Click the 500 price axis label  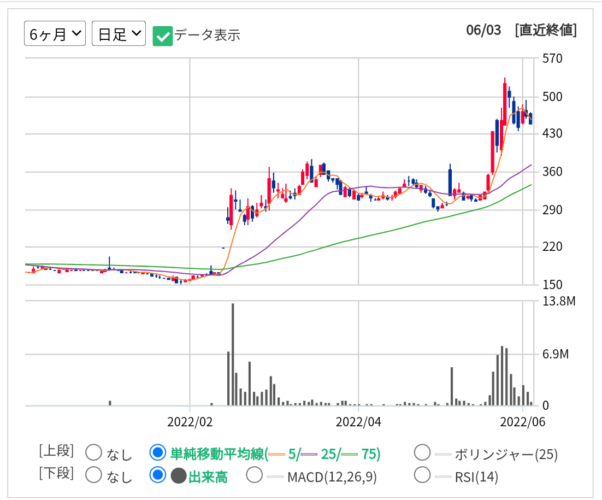coord(552,96)
